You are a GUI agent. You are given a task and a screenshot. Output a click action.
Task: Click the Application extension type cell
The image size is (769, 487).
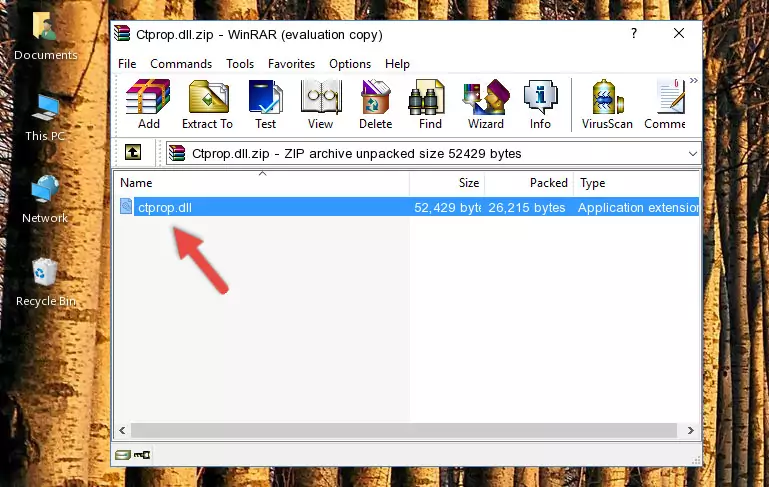tap(638, 207)
